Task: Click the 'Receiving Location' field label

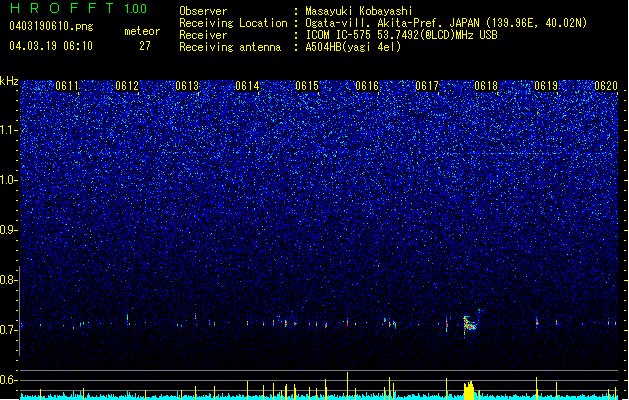Action: click(233, 23)
